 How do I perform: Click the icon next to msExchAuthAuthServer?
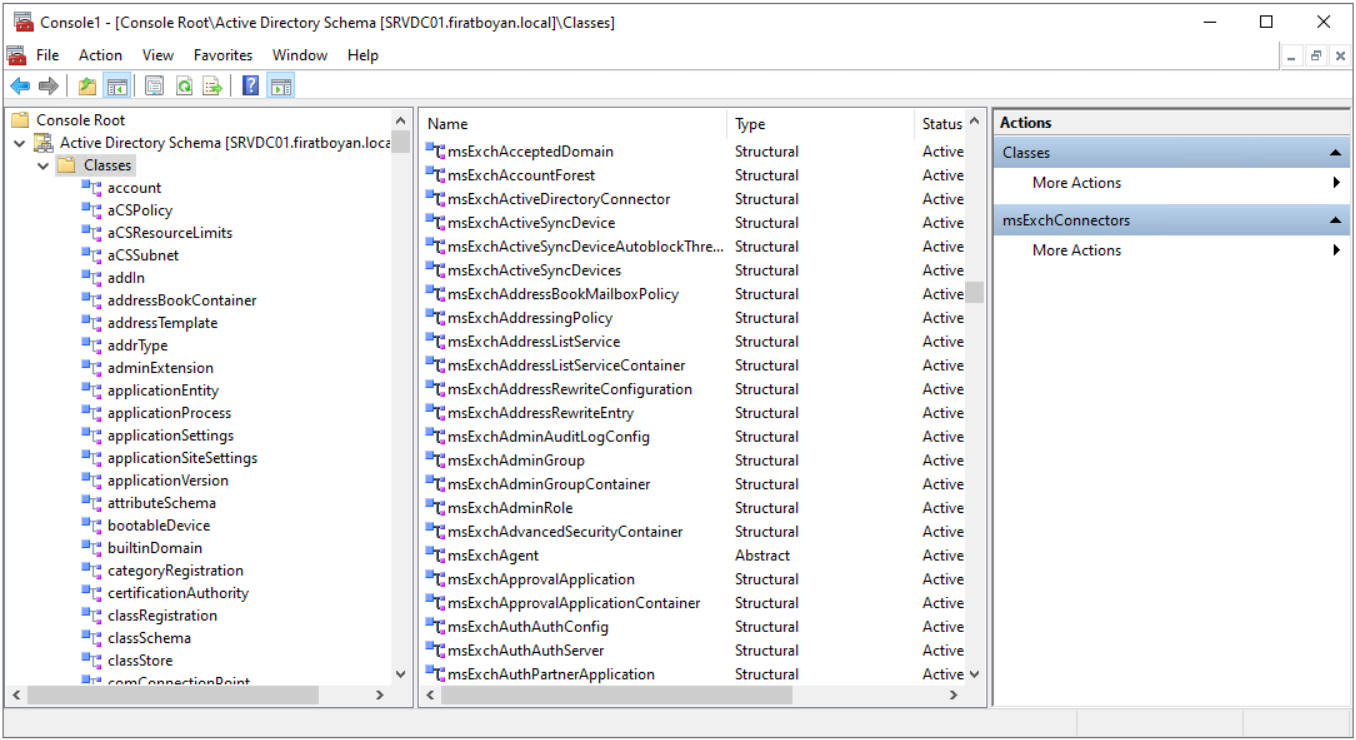435,650
